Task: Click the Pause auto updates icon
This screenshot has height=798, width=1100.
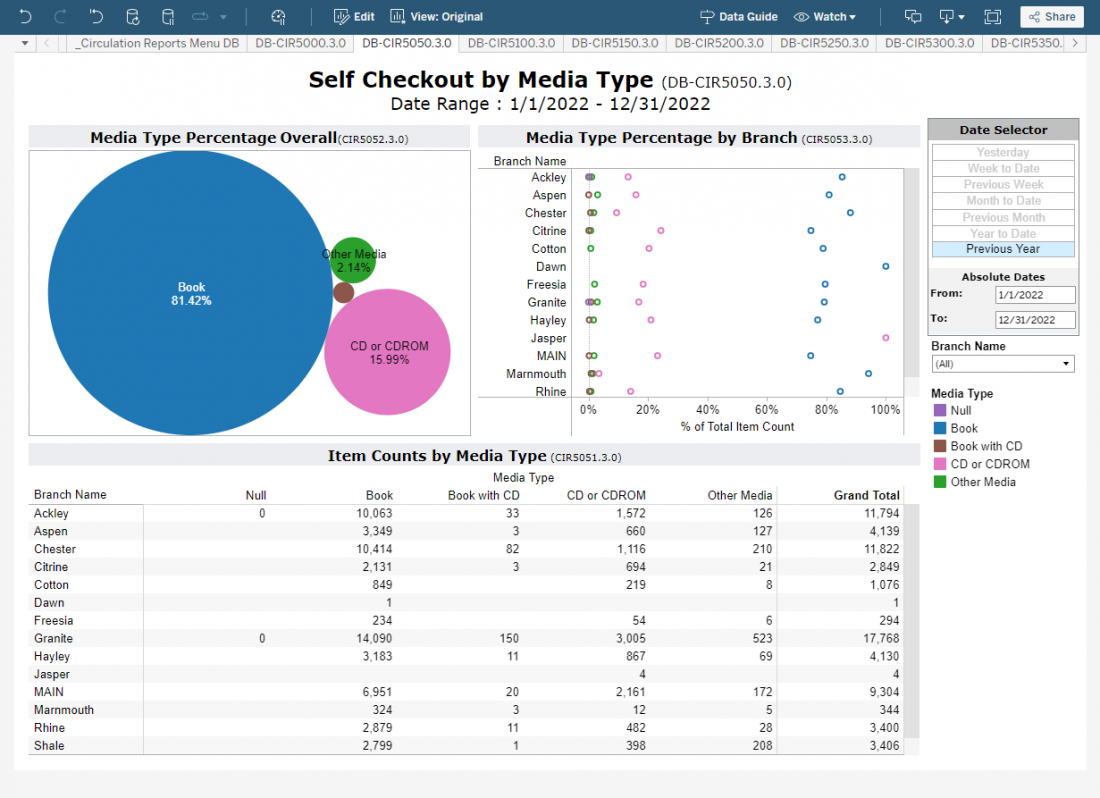Action: [167, 17]
